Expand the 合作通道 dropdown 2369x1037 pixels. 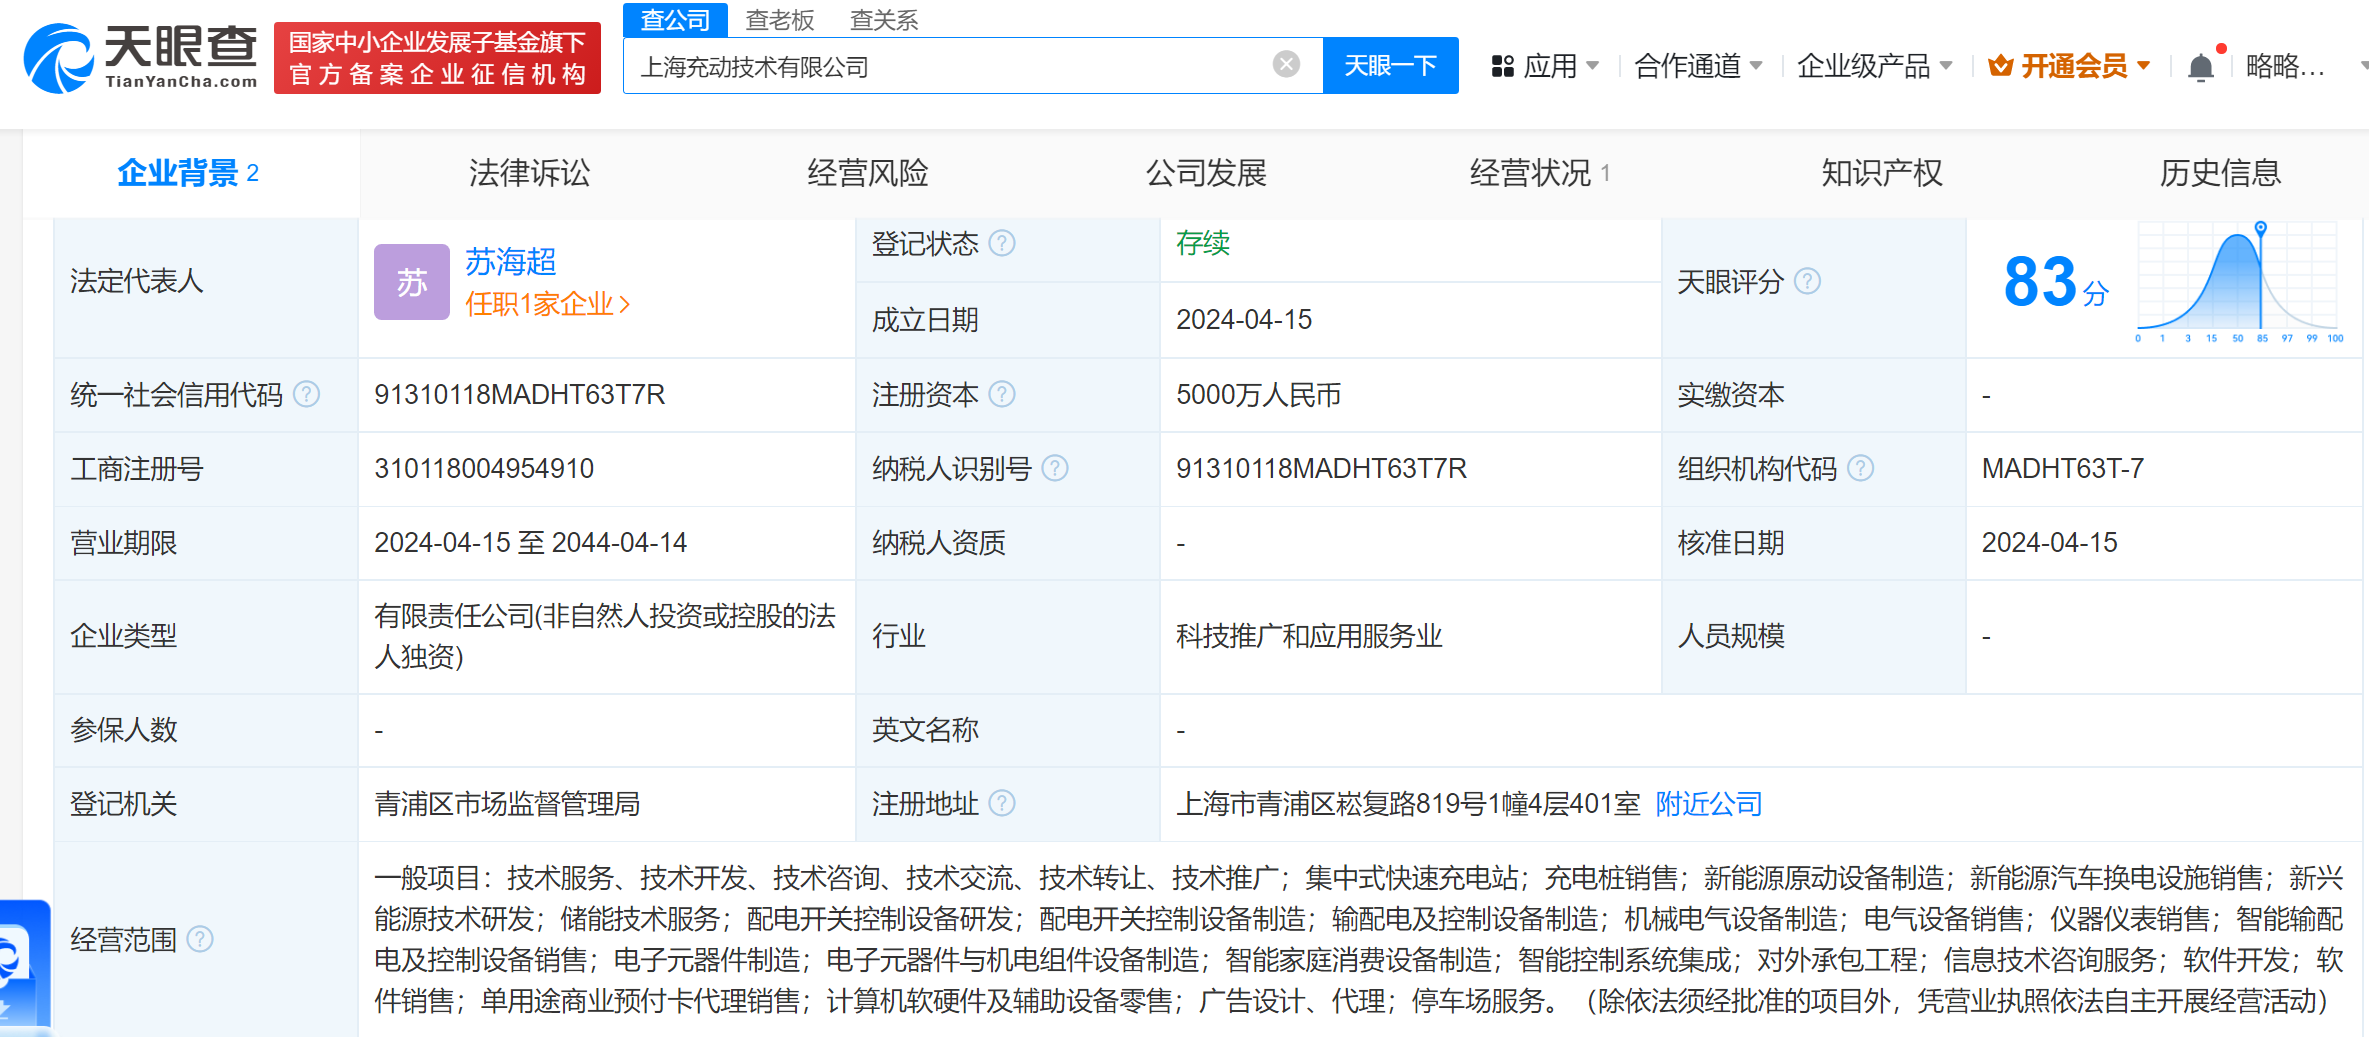(1697, 67)
